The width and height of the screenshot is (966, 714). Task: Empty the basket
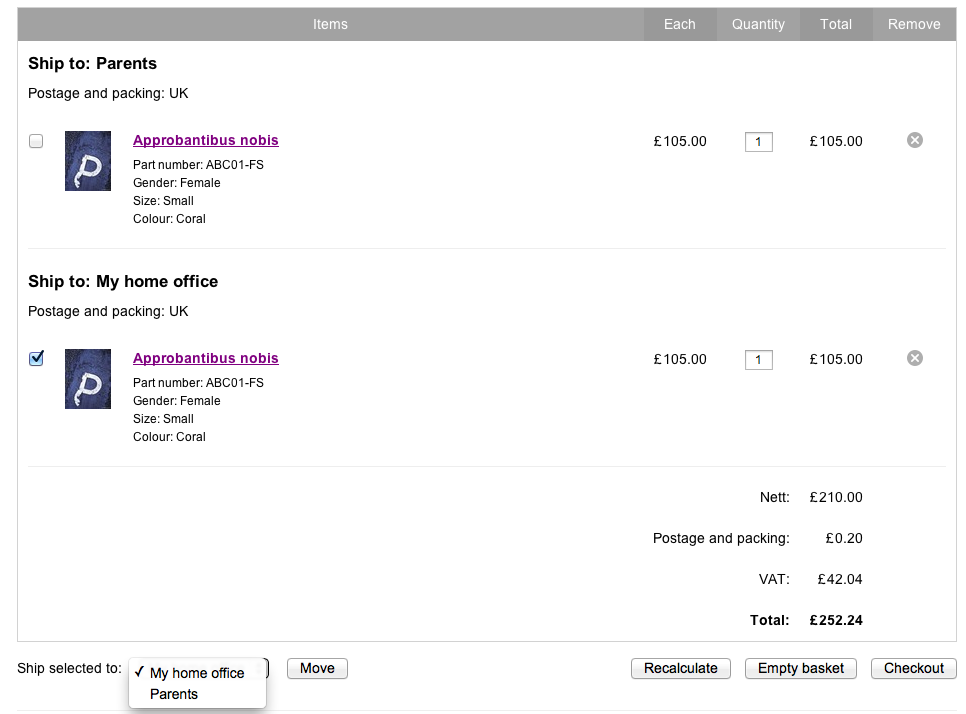(x=800, y=668)
